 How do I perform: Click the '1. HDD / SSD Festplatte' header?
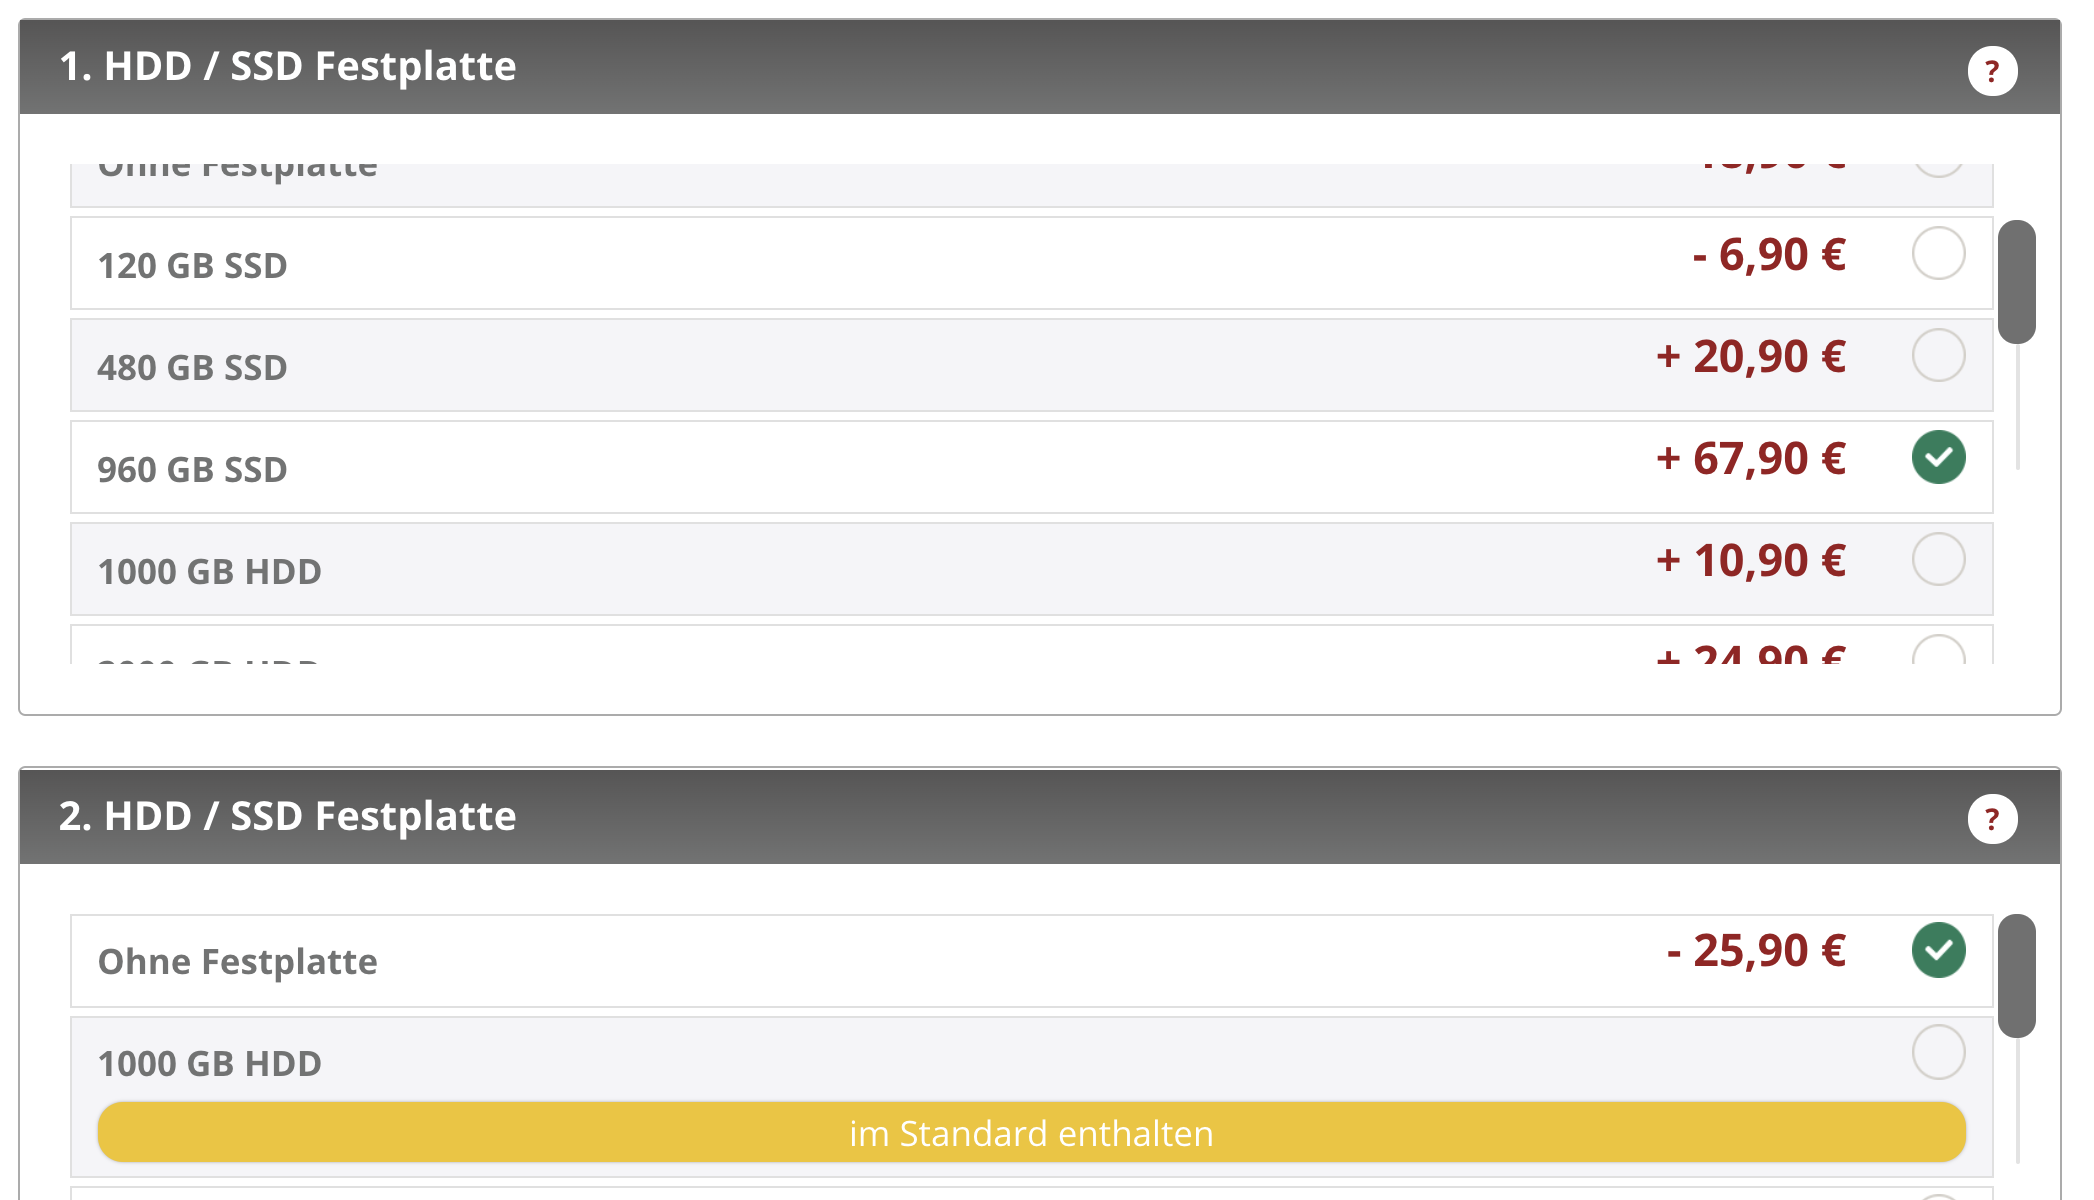coord(288,66)
